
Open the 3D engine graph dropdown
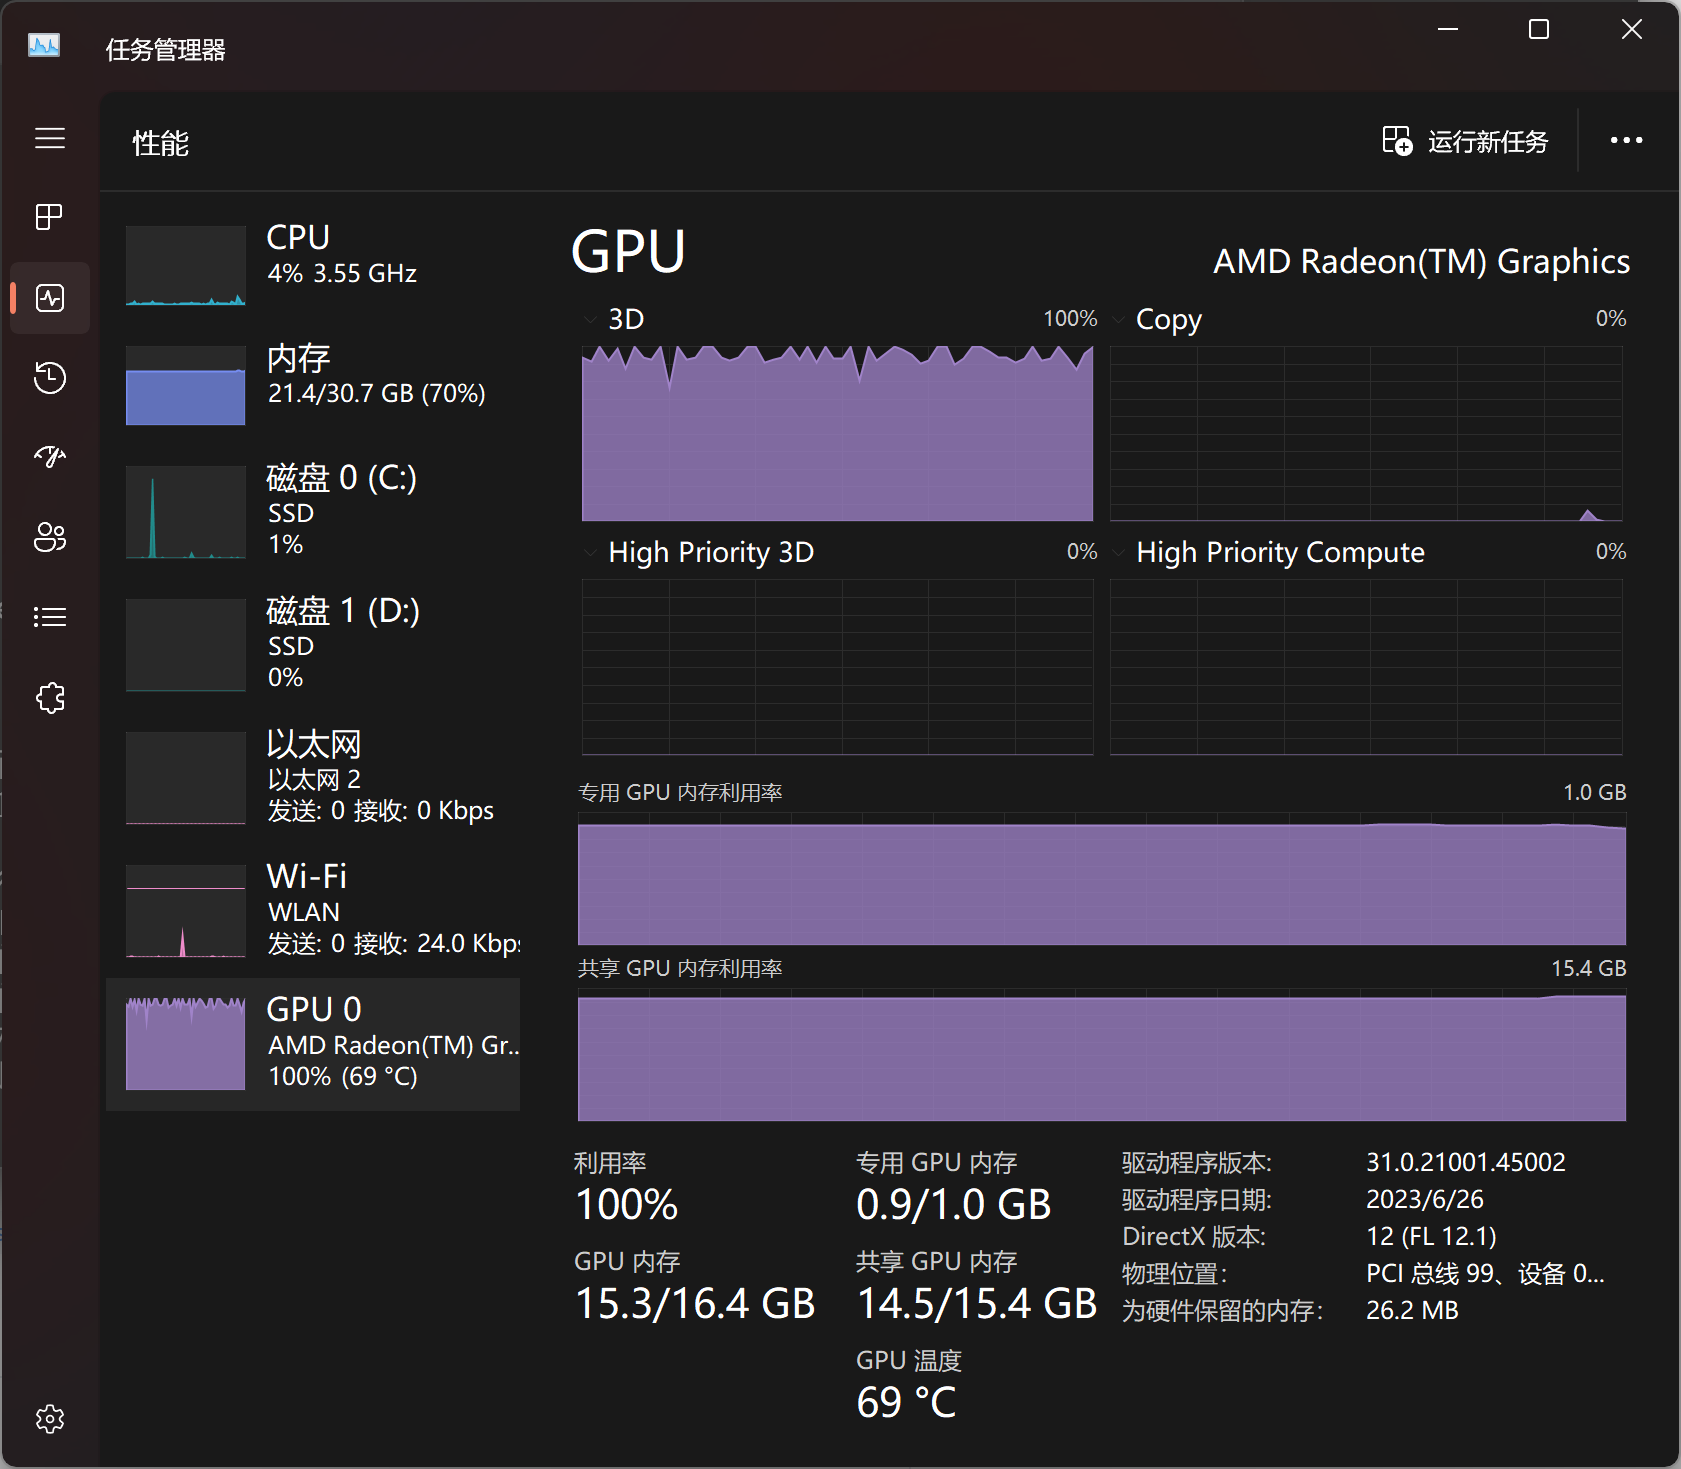[x=590, y=320]
